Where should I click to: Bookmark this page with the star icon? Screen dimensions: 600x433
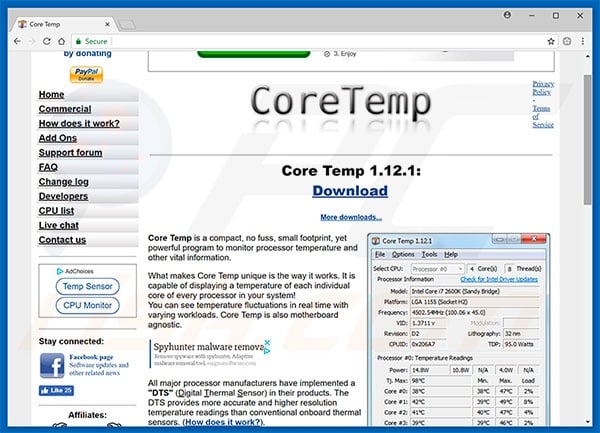point(551,41)
